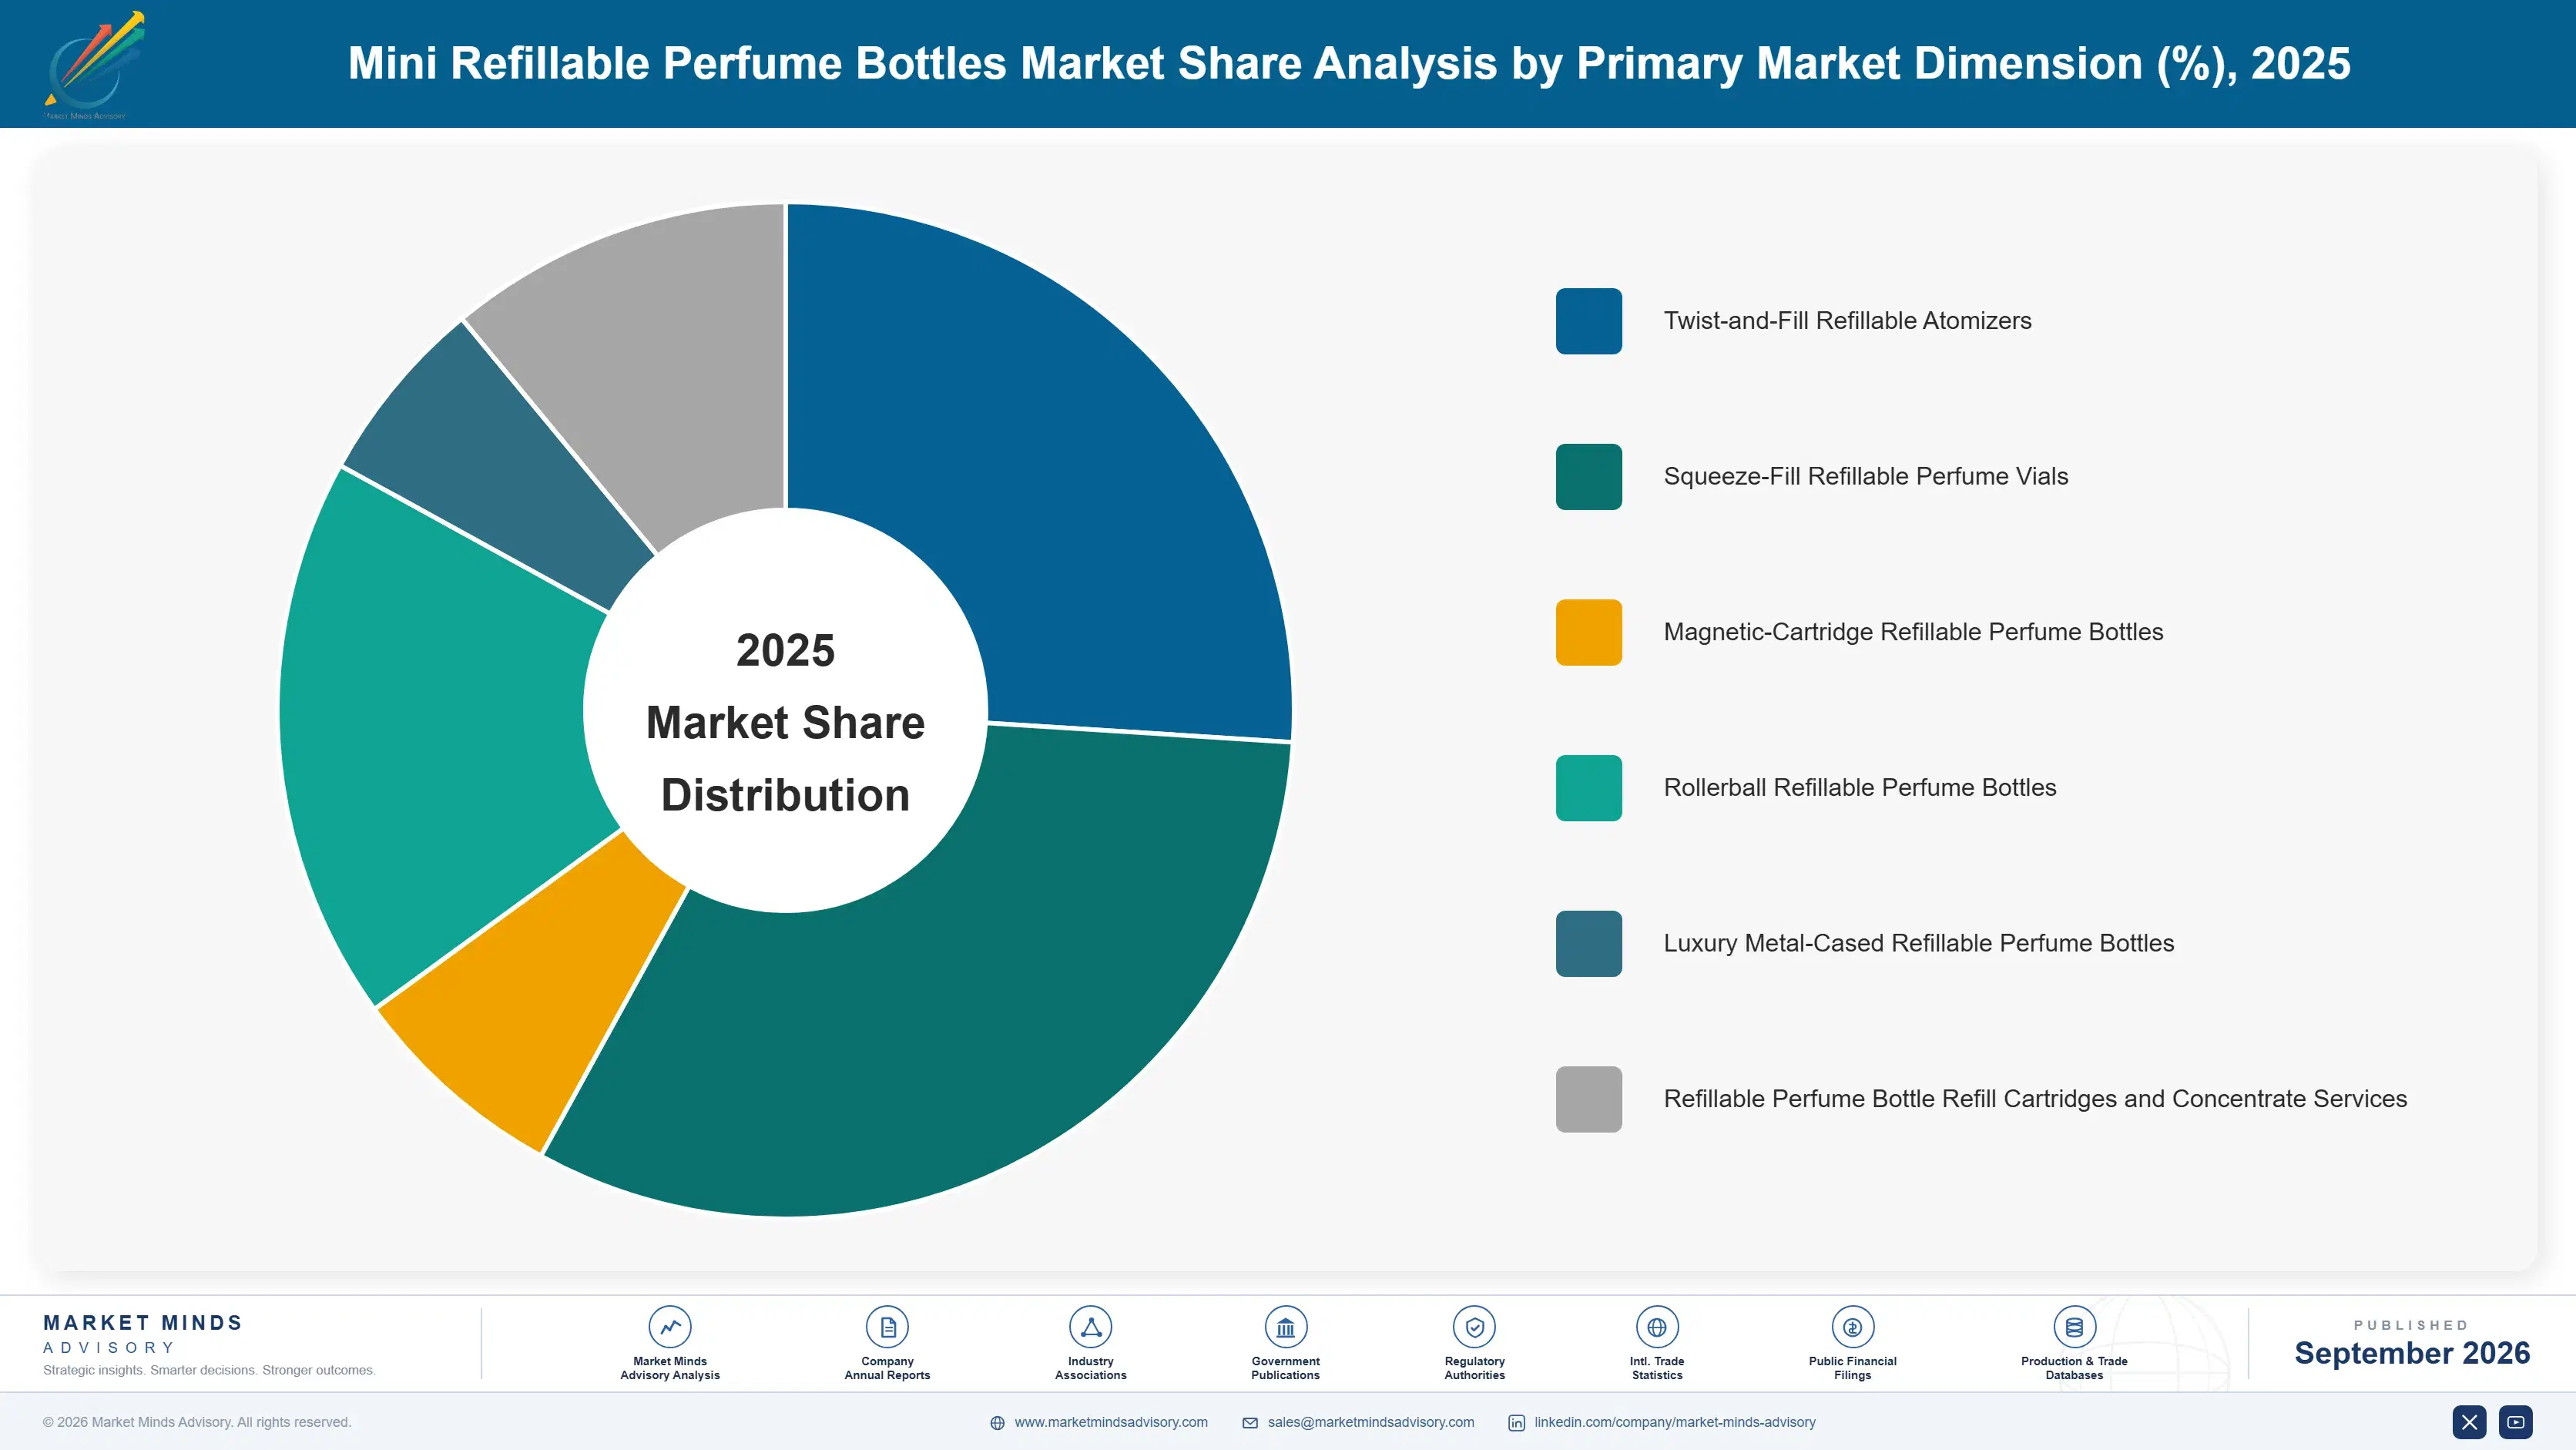Click 'Rollerball Refillable Perfume Bottles' legend label
Viewport: 2576px width, 1450px height.
[x=1860, y=788]
